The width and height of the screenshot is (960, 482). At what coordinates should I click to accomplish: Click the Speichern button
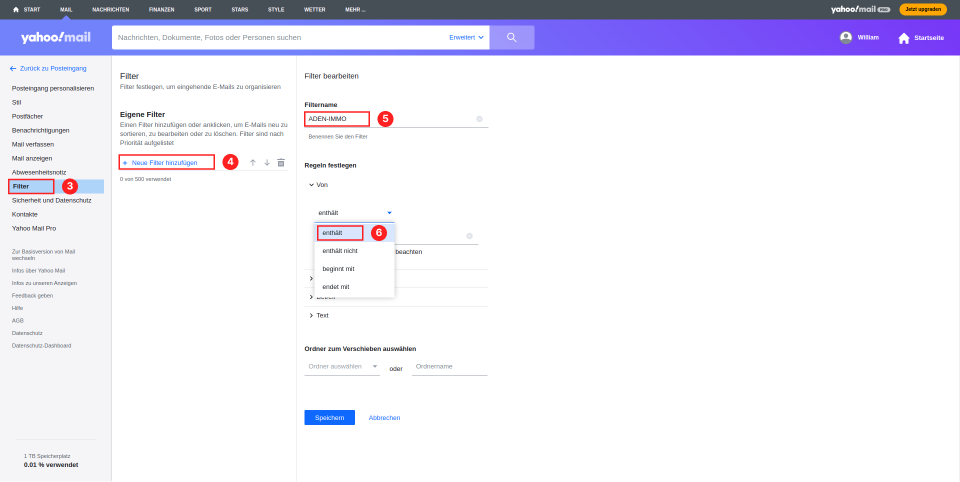[x=329, y=418]
